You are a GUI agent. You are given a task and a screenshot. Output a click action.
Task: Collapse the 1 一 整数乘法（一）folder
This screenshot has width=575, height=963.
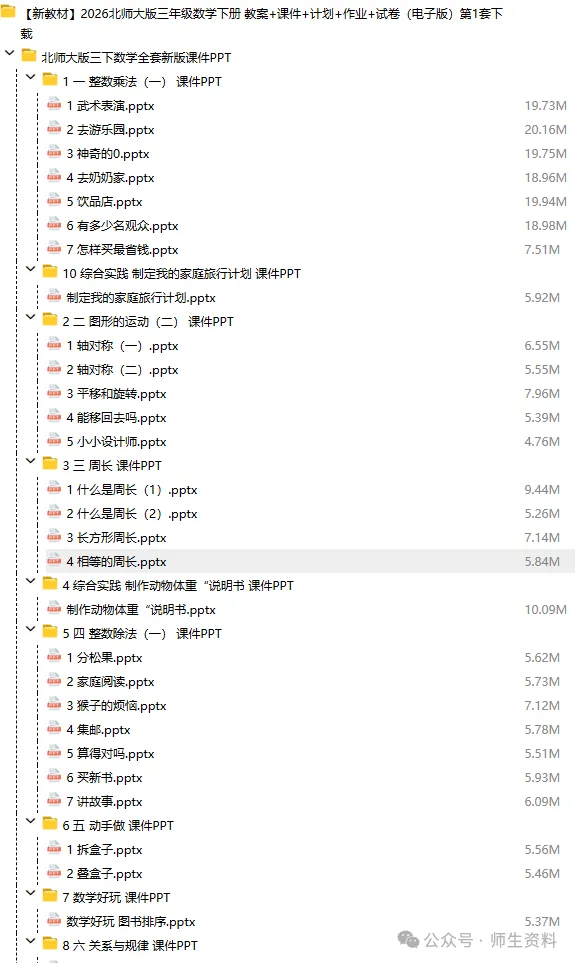click(x=30, y=77)
